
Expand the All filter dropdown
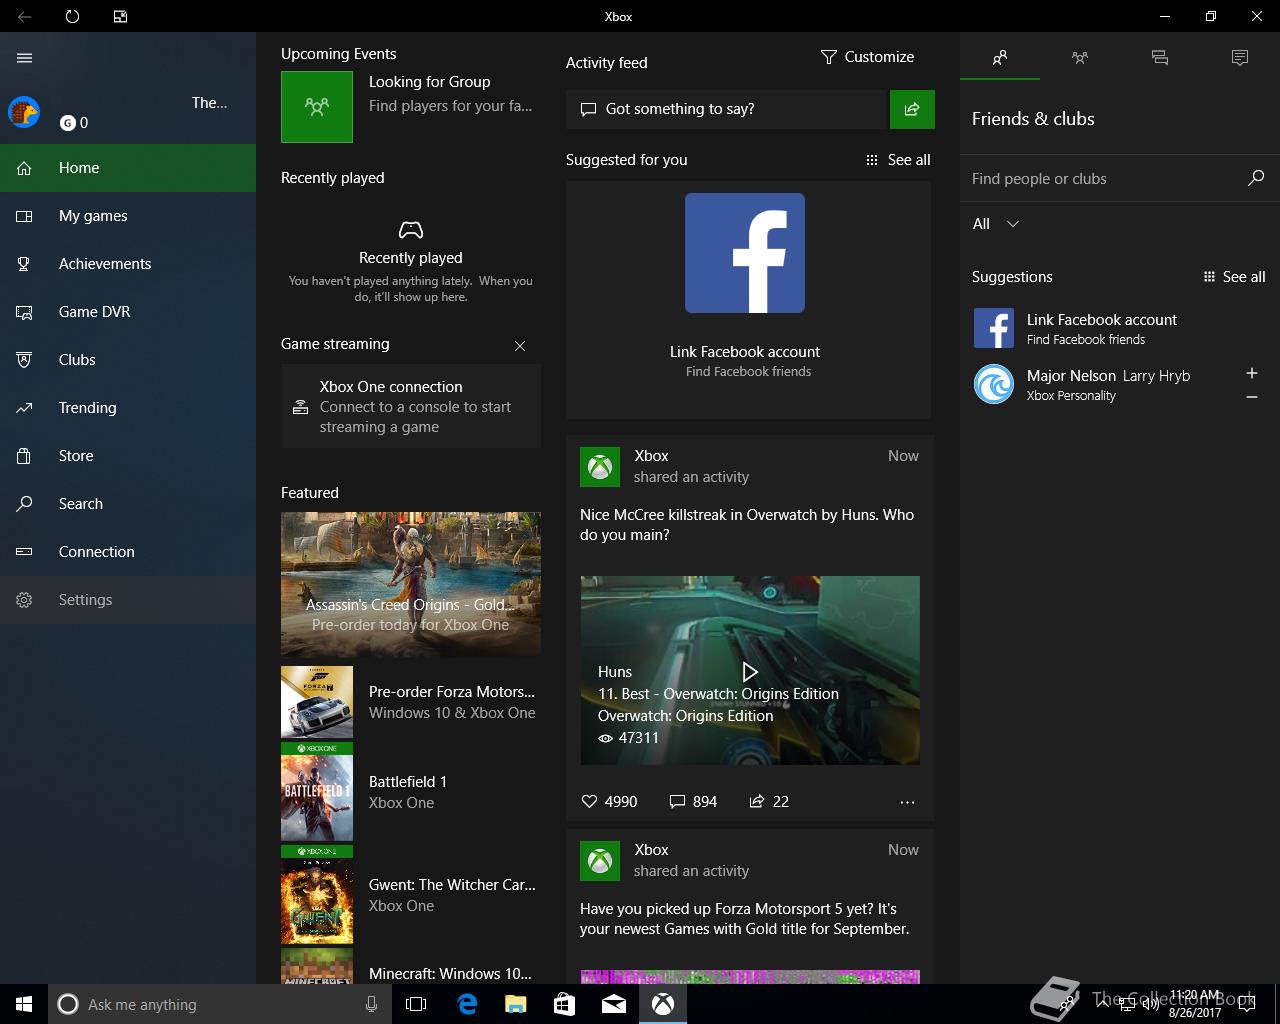(996, 224)
